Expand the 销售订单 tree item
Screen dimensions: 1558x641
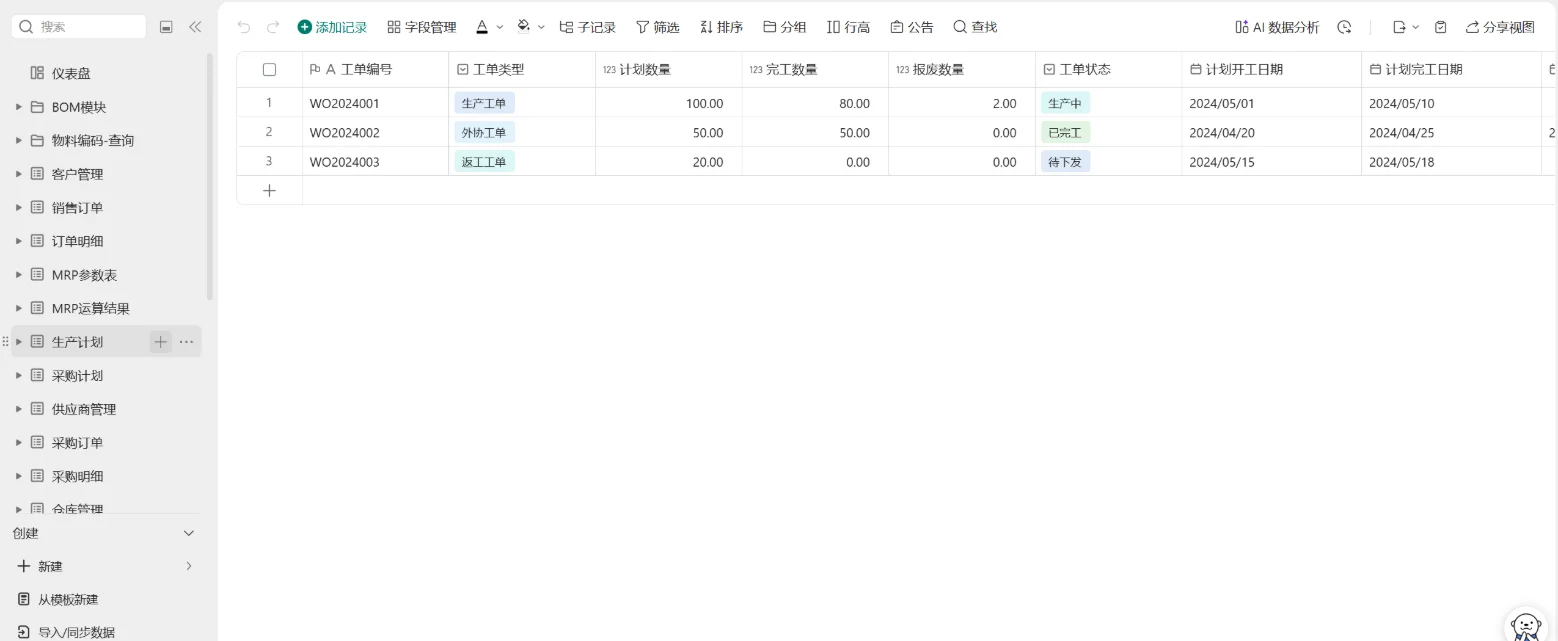click(x=18, y=207)
